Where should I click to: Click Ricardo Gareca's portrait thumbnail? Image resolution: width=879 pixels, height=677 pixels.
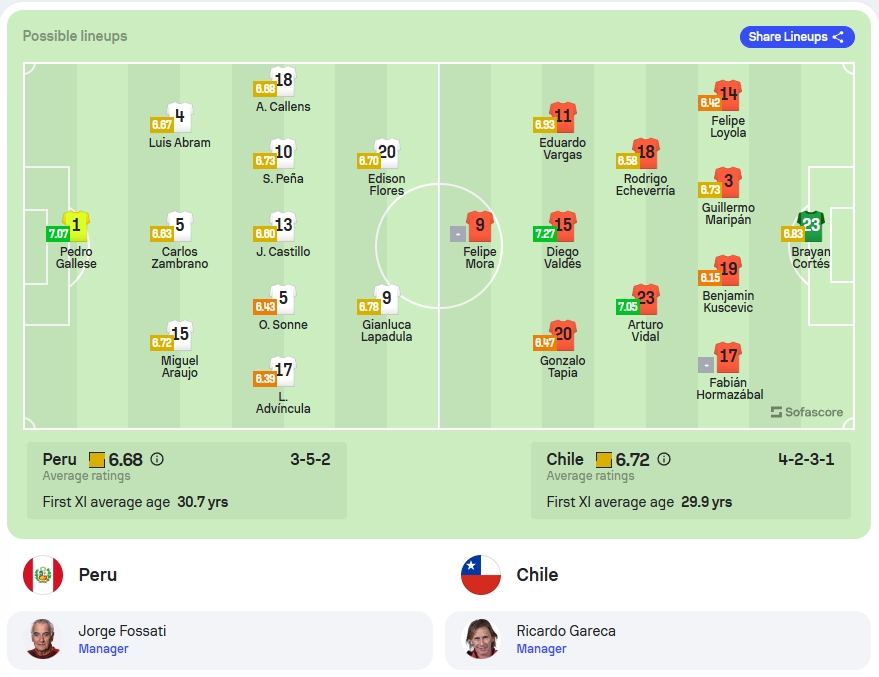click(481, 639)
